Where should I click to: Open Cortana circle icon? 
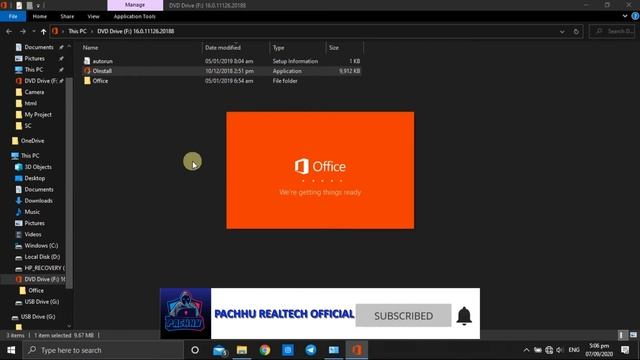pos(195,350)
